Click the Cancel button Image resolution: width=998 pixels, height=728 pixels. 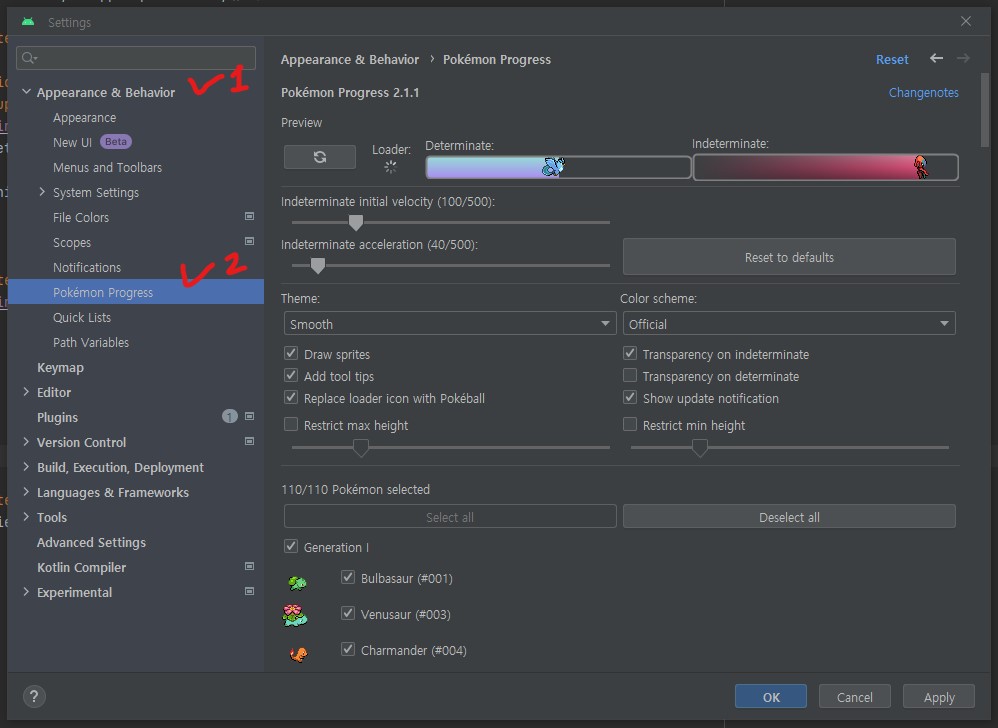(854, 697)
